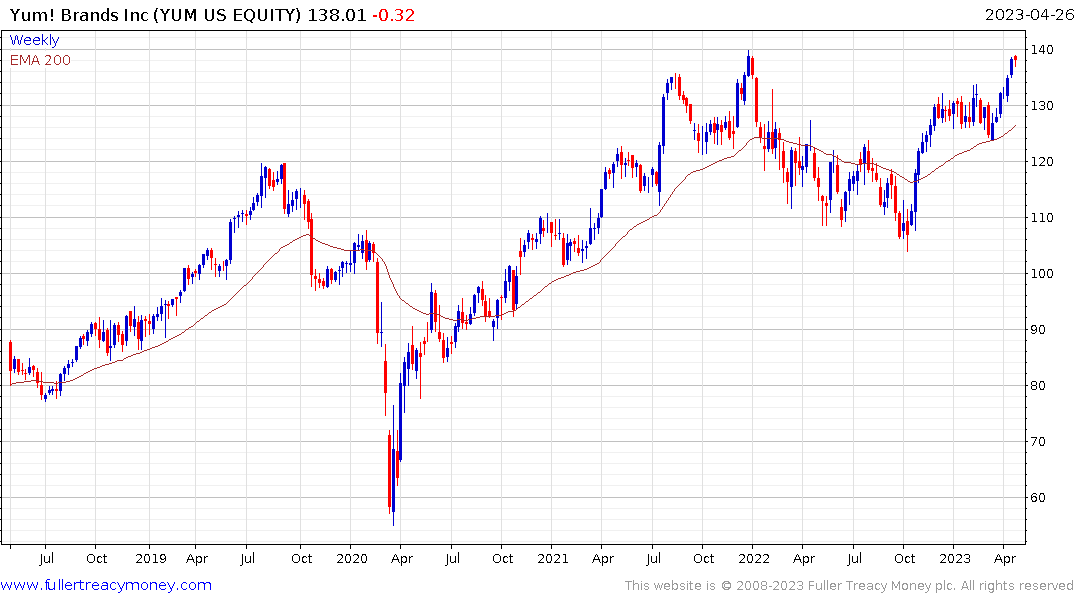Click the 80 price axis label

[x=1038, y=385]
